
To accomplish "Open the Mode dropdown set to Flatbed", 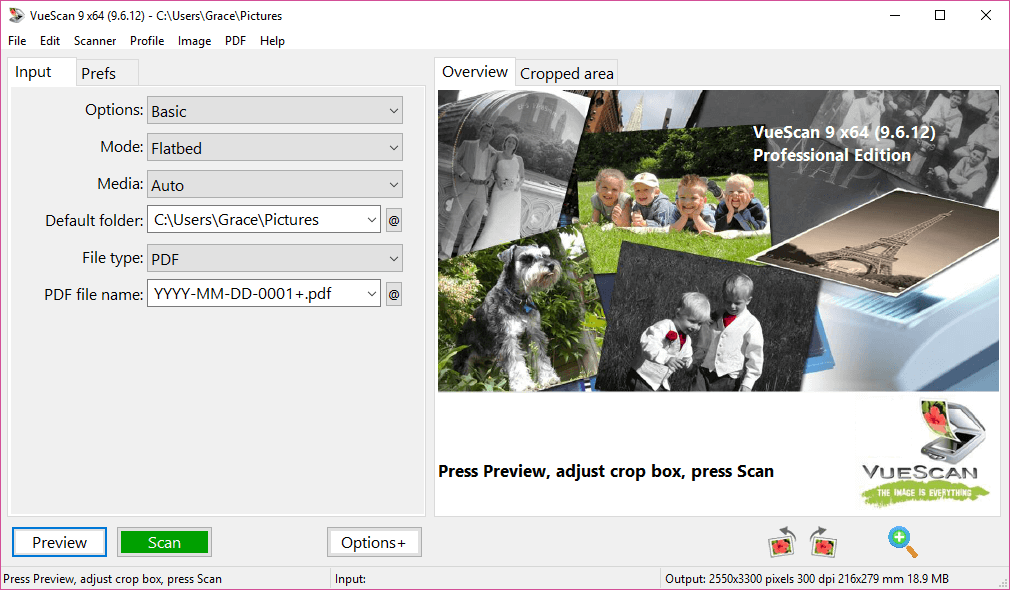I will [x=275, y=148].
